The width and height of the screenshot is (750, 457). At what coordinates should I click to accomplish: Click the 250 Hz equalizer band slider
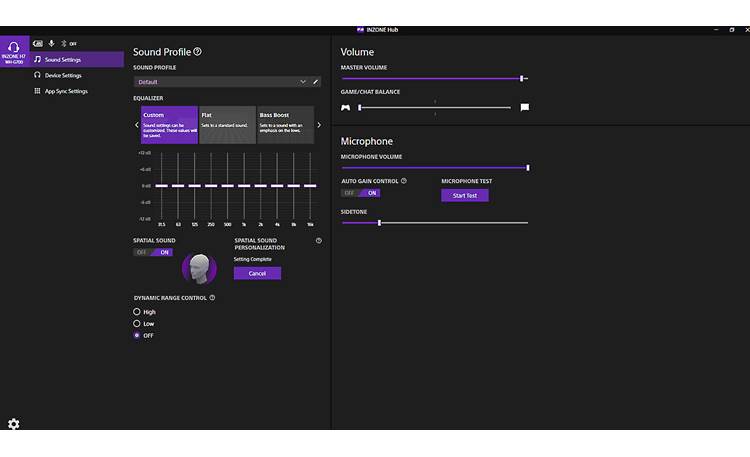click(x=211, y=186)
